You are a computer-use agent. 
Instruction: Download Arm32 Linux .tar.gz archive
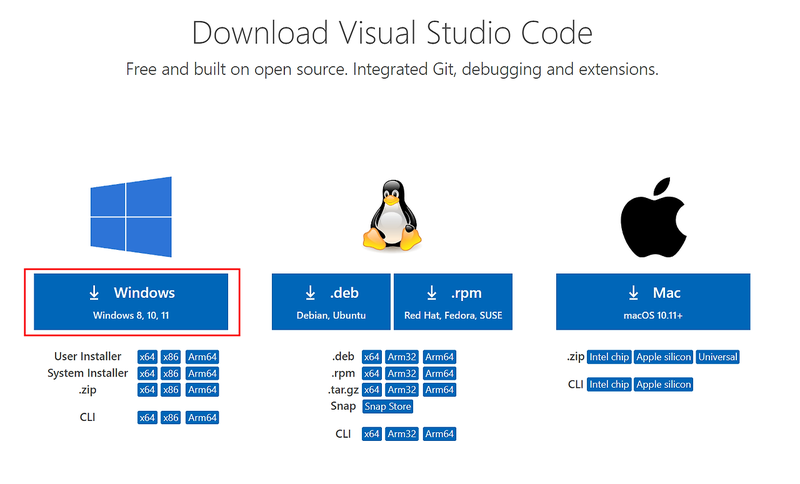click(402, 390)
